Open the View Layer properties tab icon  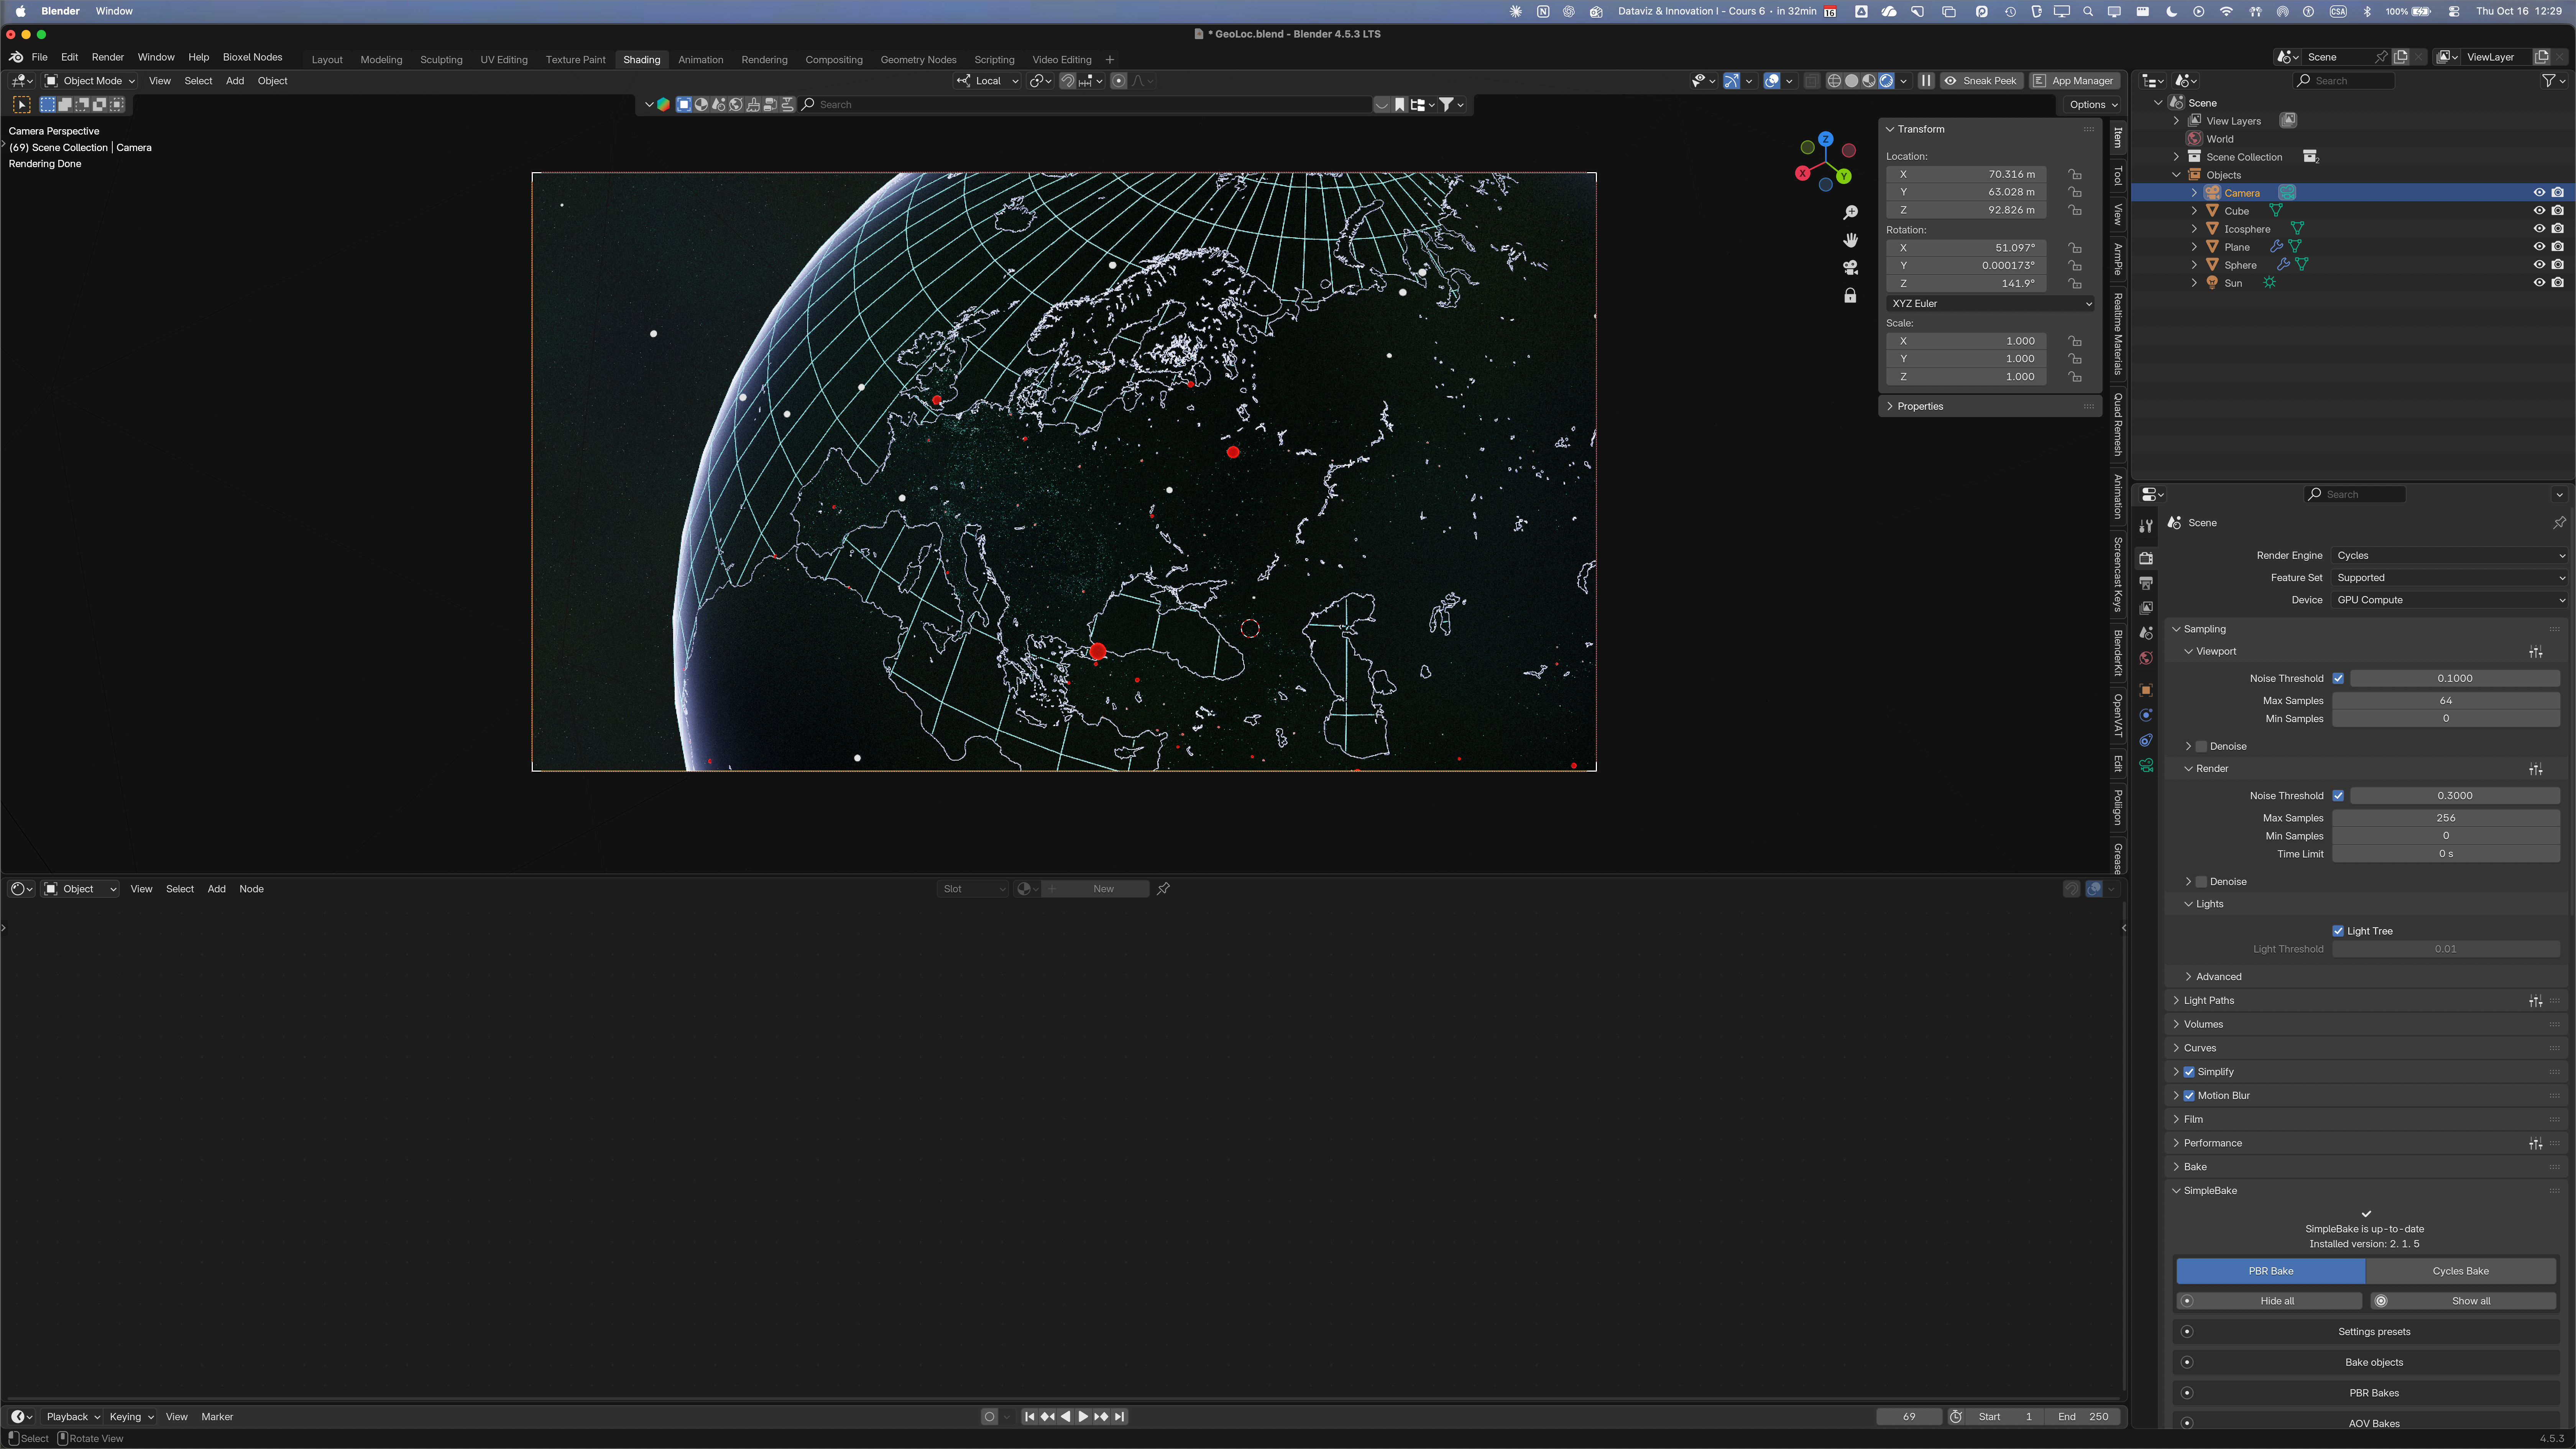click(x=2146, y=608)
